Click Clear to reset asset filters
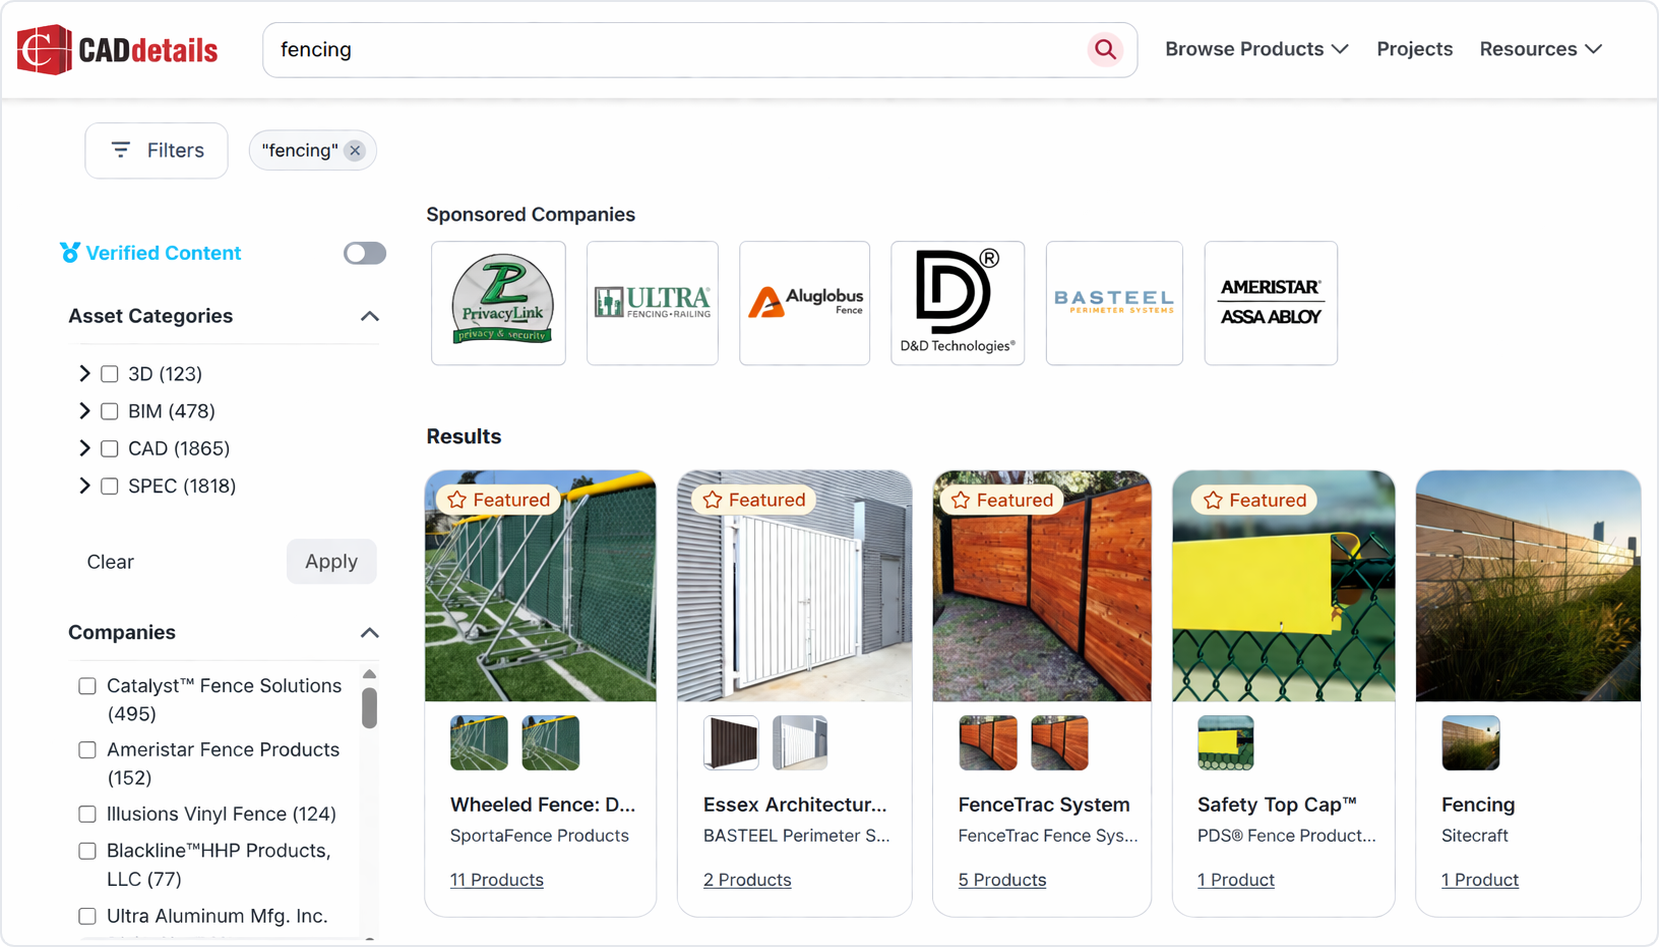1659x947 pixels. coord(110,562)
